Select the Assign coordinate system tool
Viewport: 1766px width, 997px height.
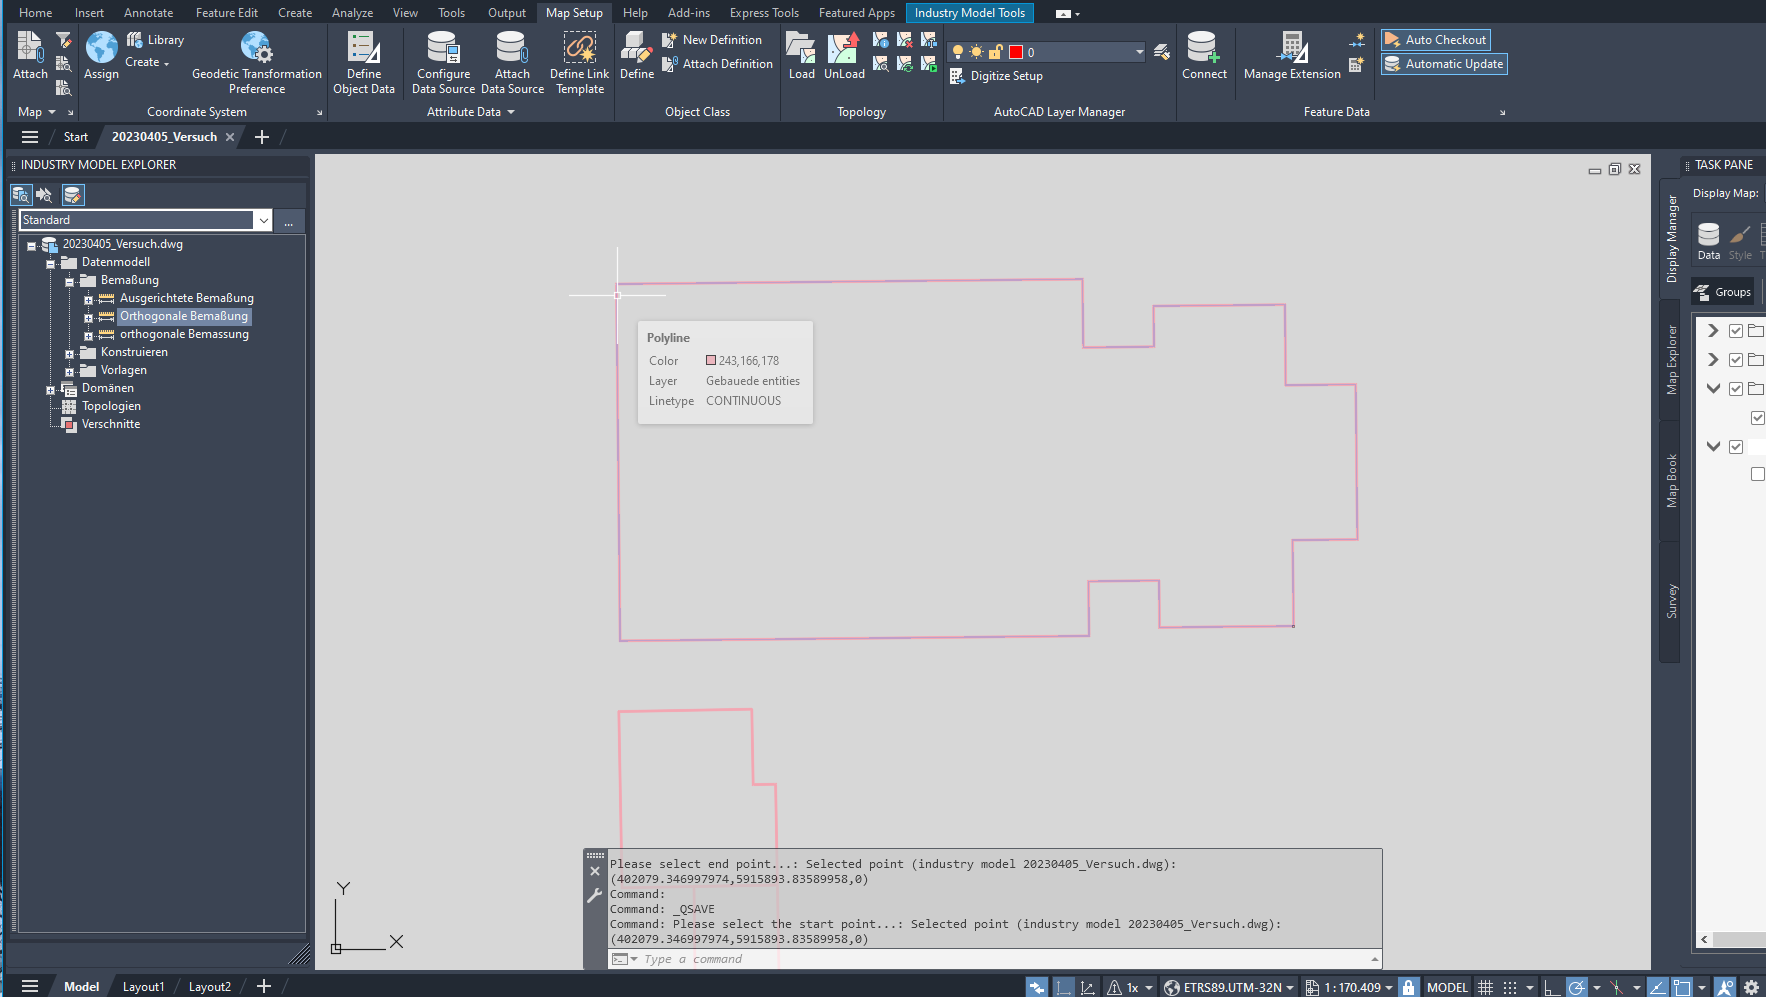coord(100,55)
